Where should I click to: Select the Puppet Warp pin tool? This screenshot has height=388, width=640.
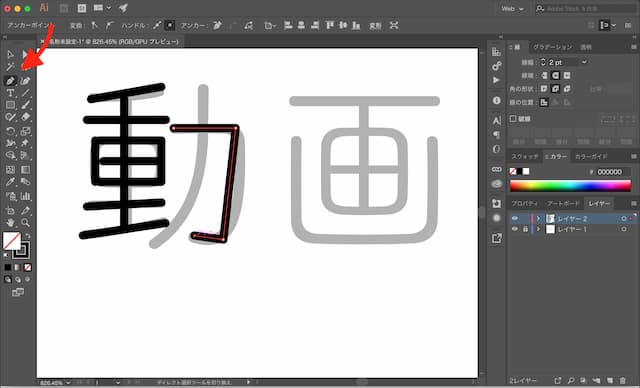[25, 143]
